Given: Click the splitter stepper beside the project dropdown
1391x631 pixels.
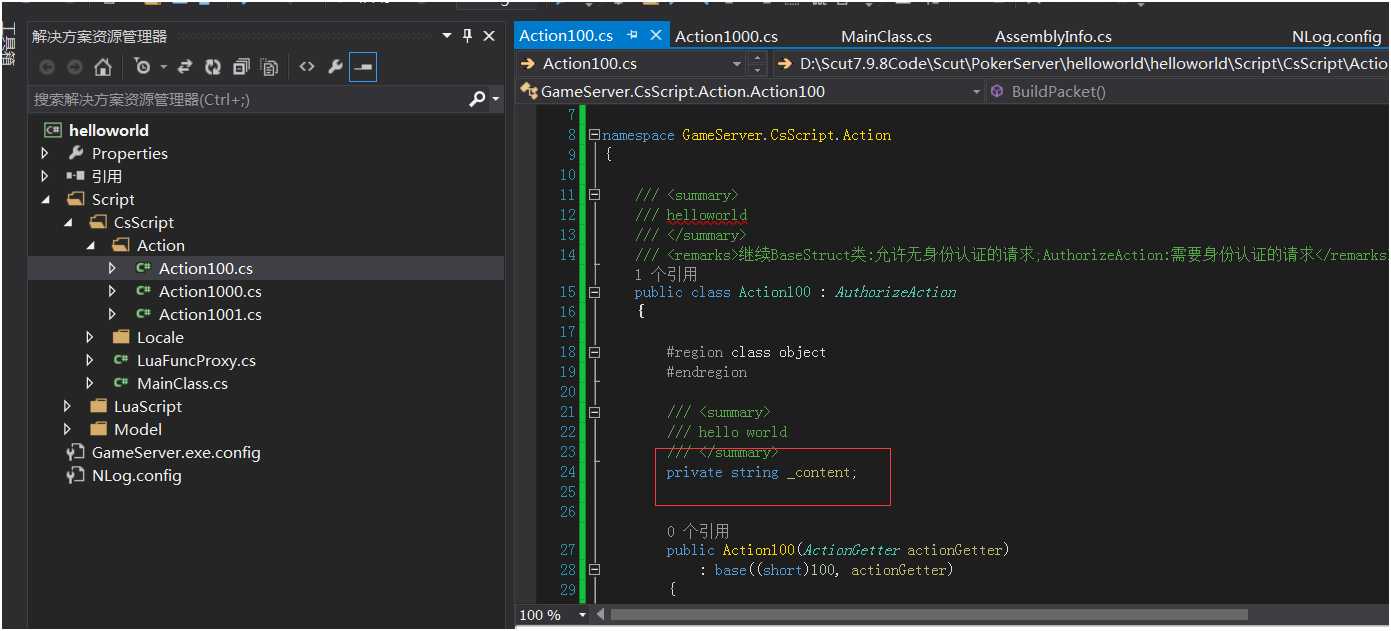Looking at the screenshot, I should pyautogui.click(x=757, y=63).
